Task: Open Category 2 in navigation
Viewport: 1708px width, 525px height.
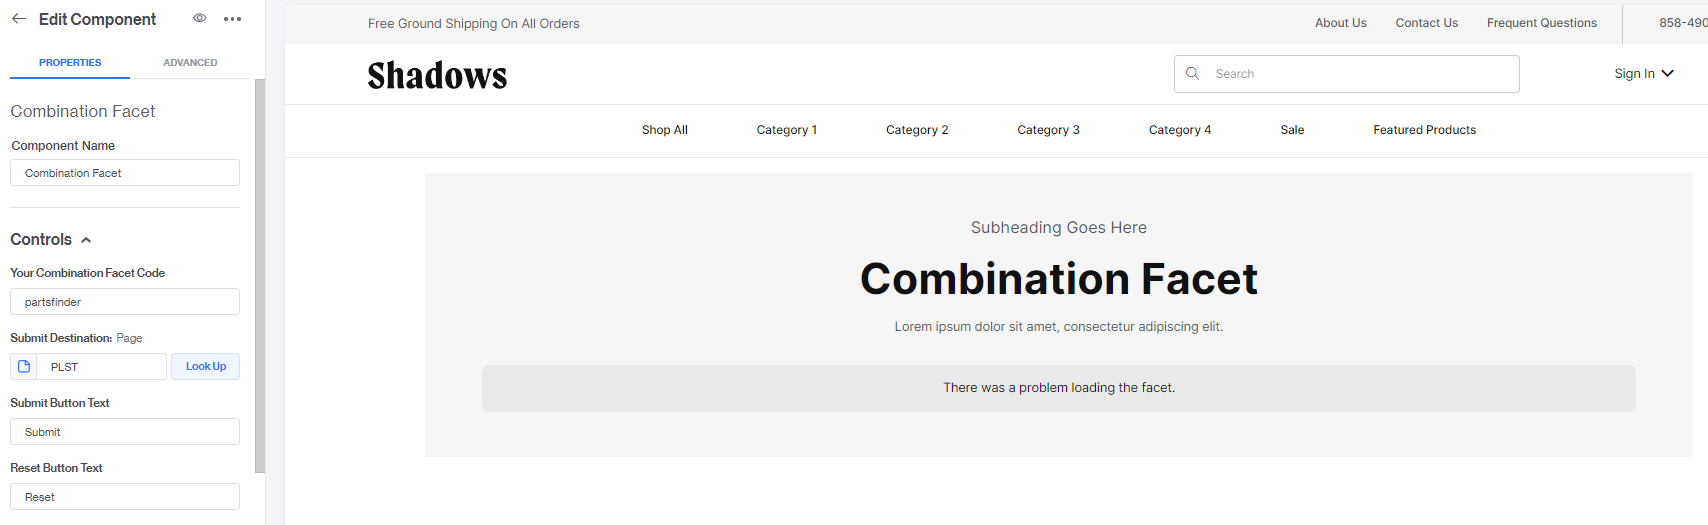Action: click(x=917, y=130)
